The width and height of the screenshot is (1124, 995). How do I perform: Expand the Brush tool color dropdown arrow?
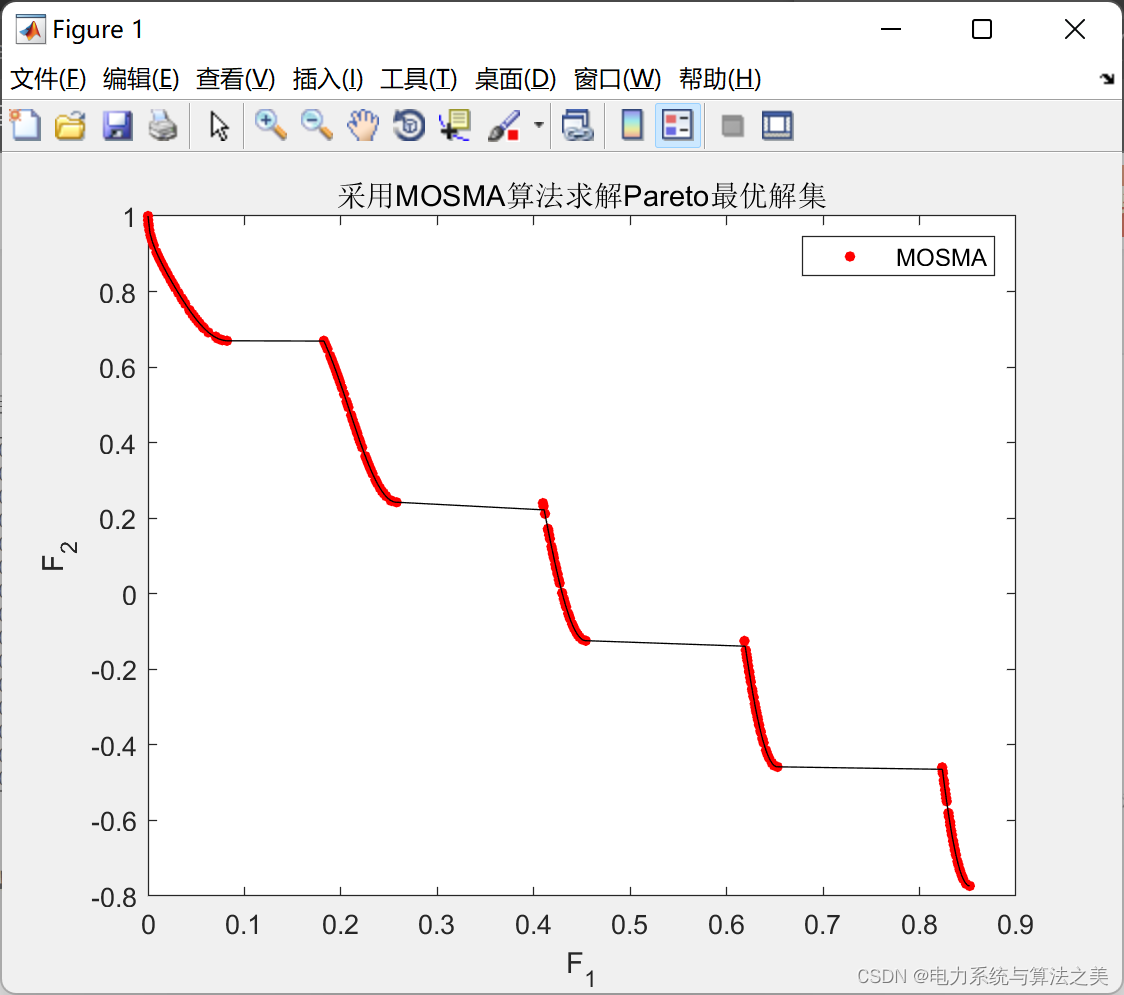point(539,125)
